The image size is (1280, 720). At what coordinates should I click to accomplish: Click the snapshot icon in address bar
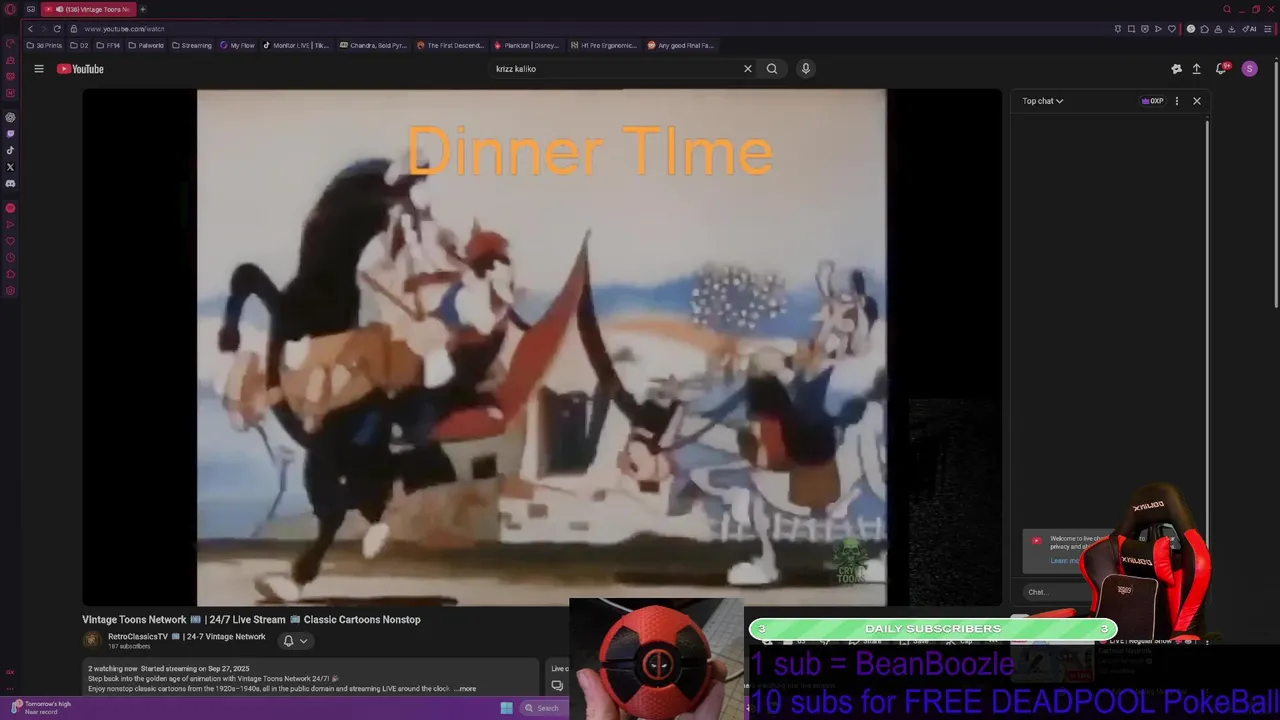tap(1131, 29)
